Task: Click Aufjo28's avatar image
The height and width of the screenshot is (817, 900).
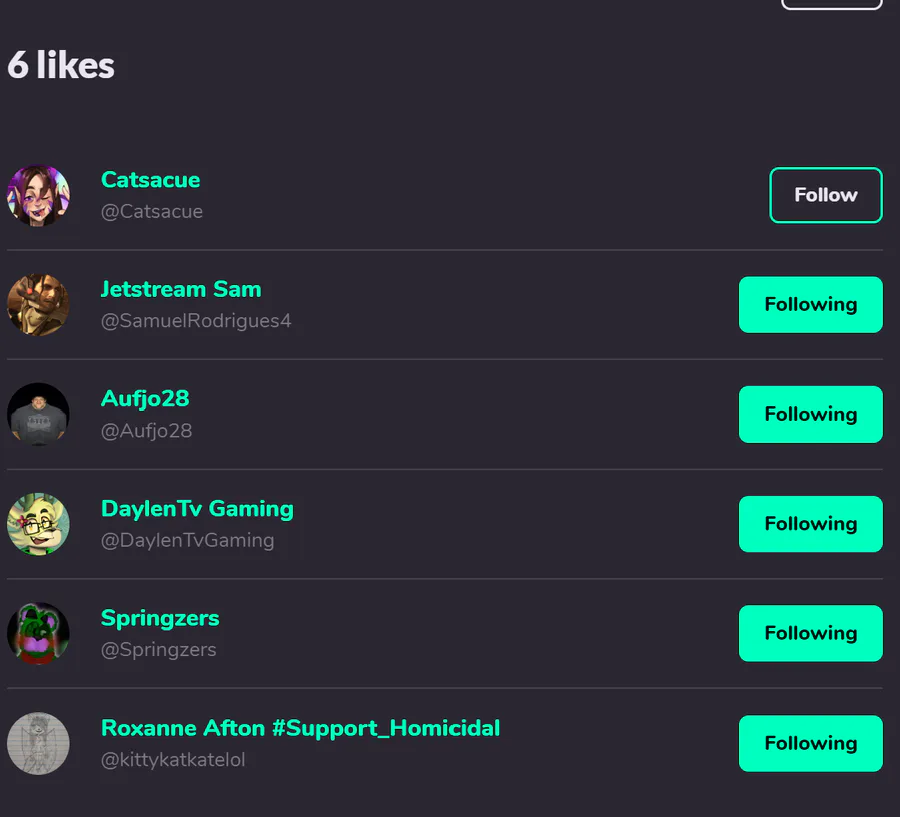Action: pos(38,414)
